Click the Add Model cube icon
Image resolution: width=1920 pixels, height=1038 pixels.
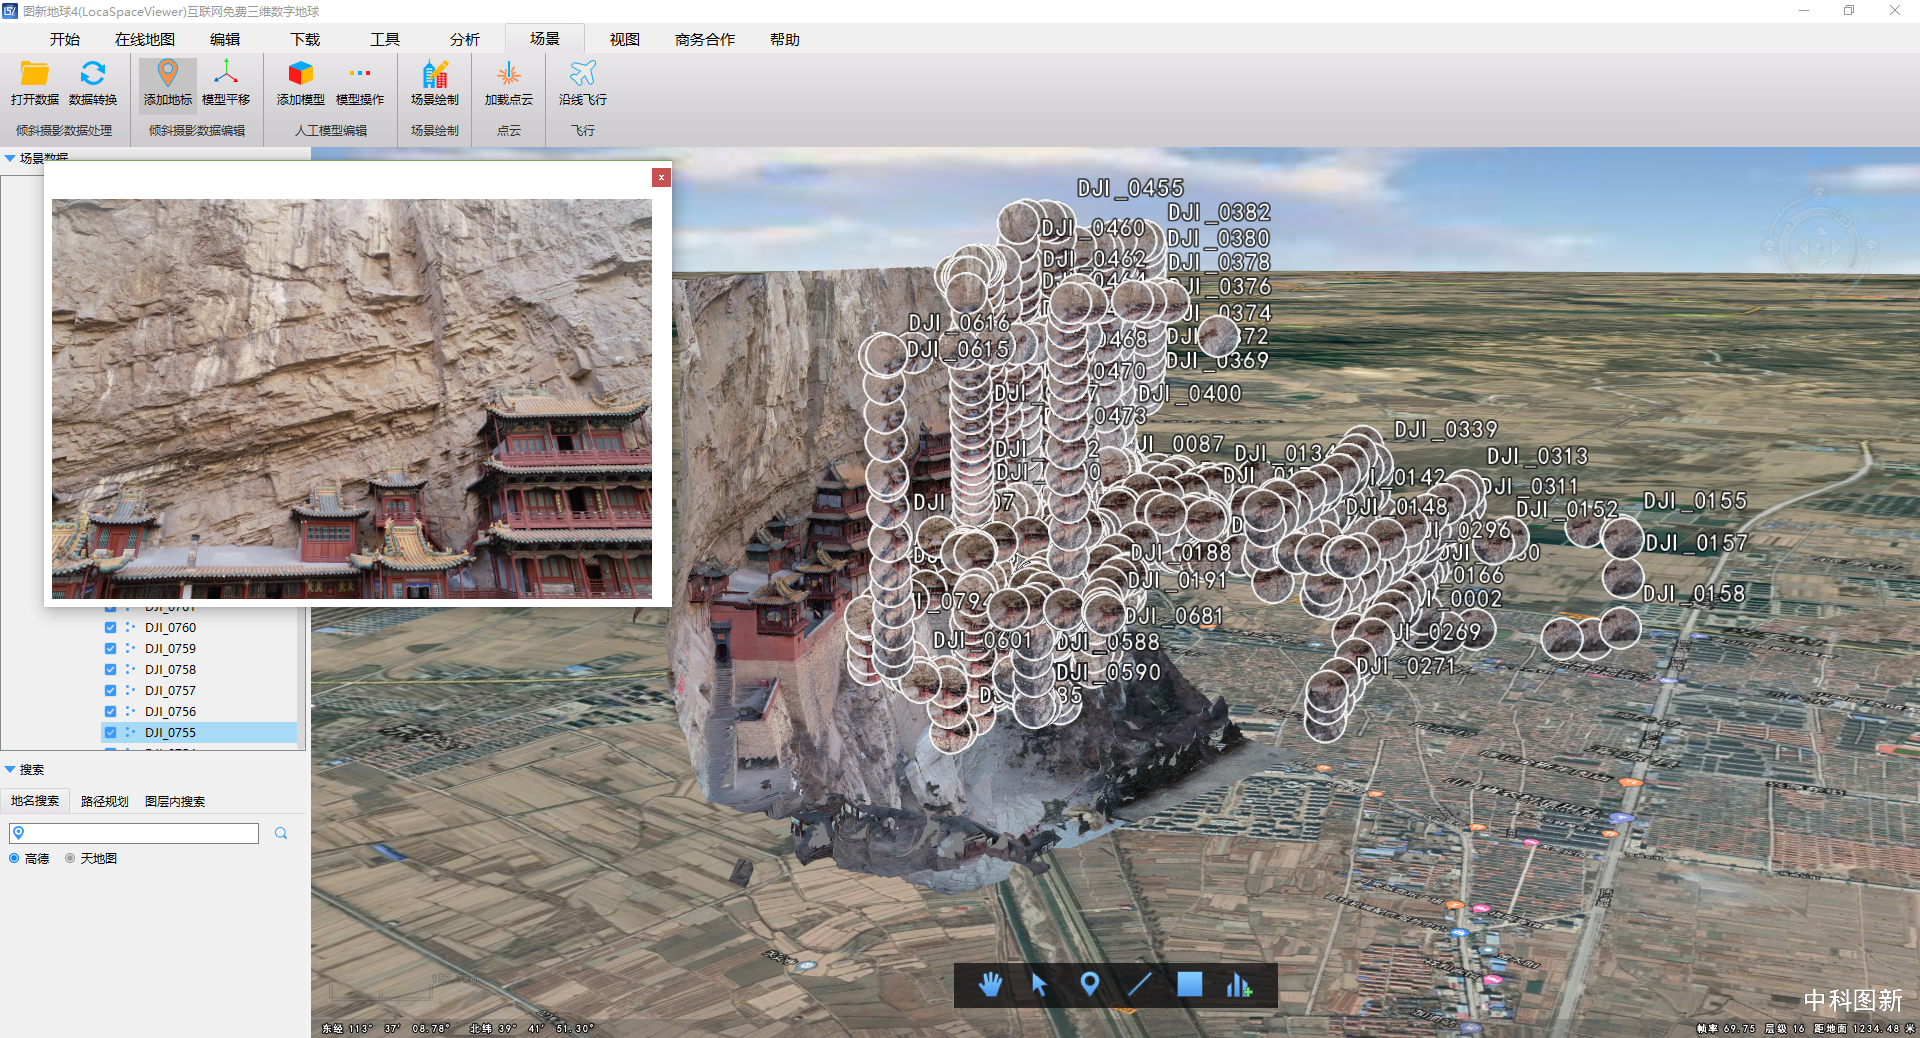(300, 75)
